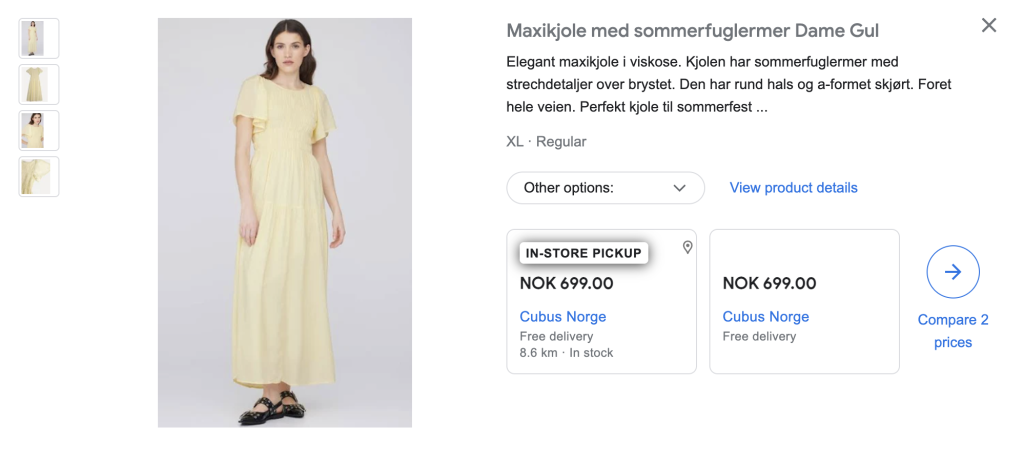Click NOK 699.00 price in the in-store pickup card
The width and height of the screenshot is (1024, 469).
[x=567, y=283]
